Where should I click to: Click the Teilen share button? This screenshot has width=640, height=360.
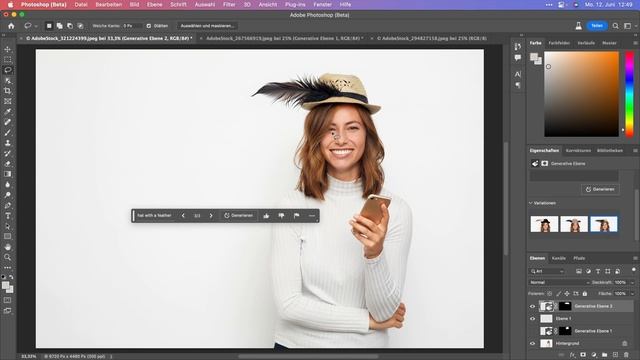597,26
